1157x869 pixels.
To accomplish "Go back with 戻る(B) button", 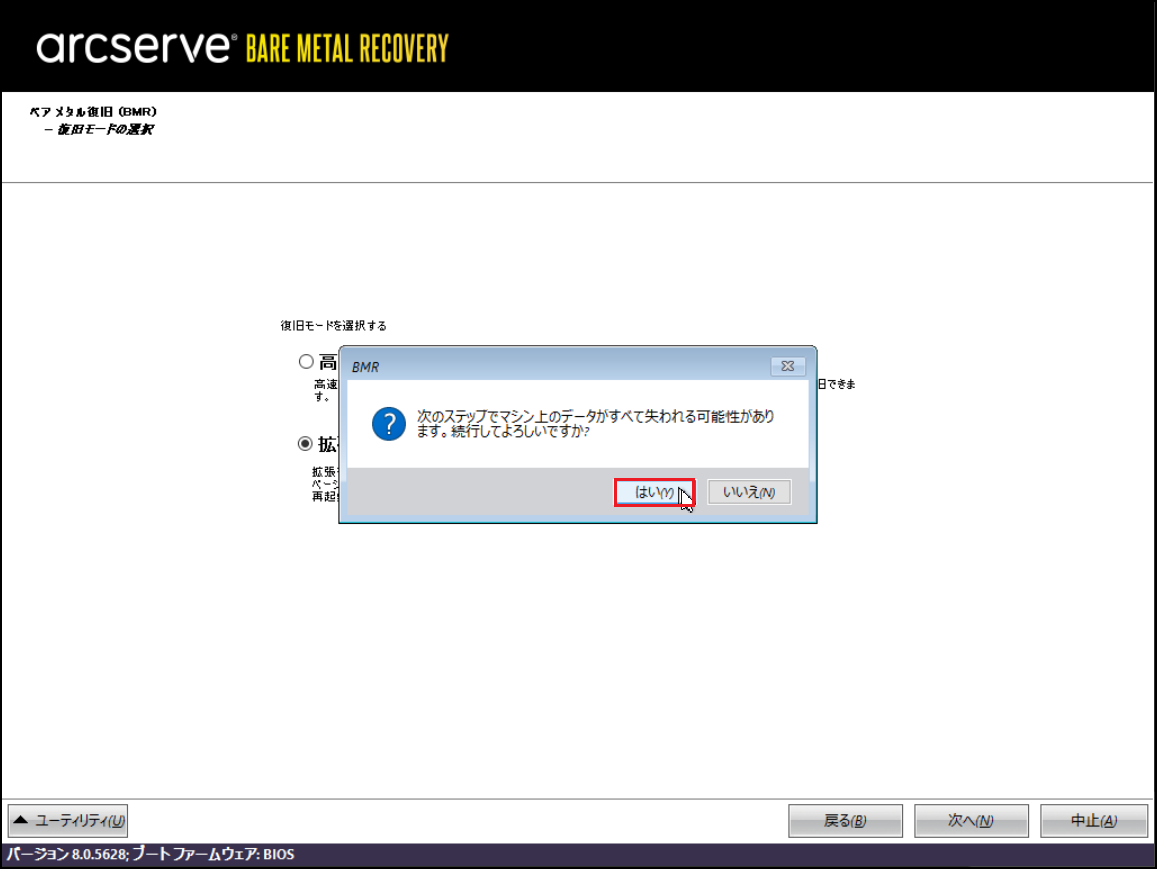I will click(845, 820).
